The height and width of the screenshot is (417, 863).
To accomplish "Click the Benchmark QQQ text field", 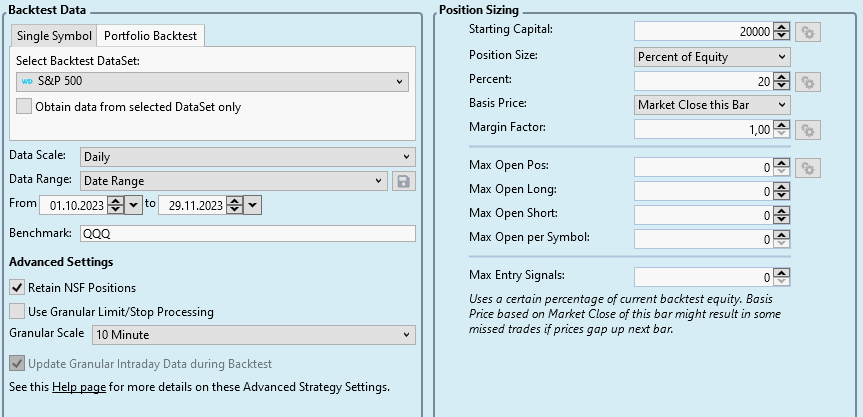I will [247, 234].
